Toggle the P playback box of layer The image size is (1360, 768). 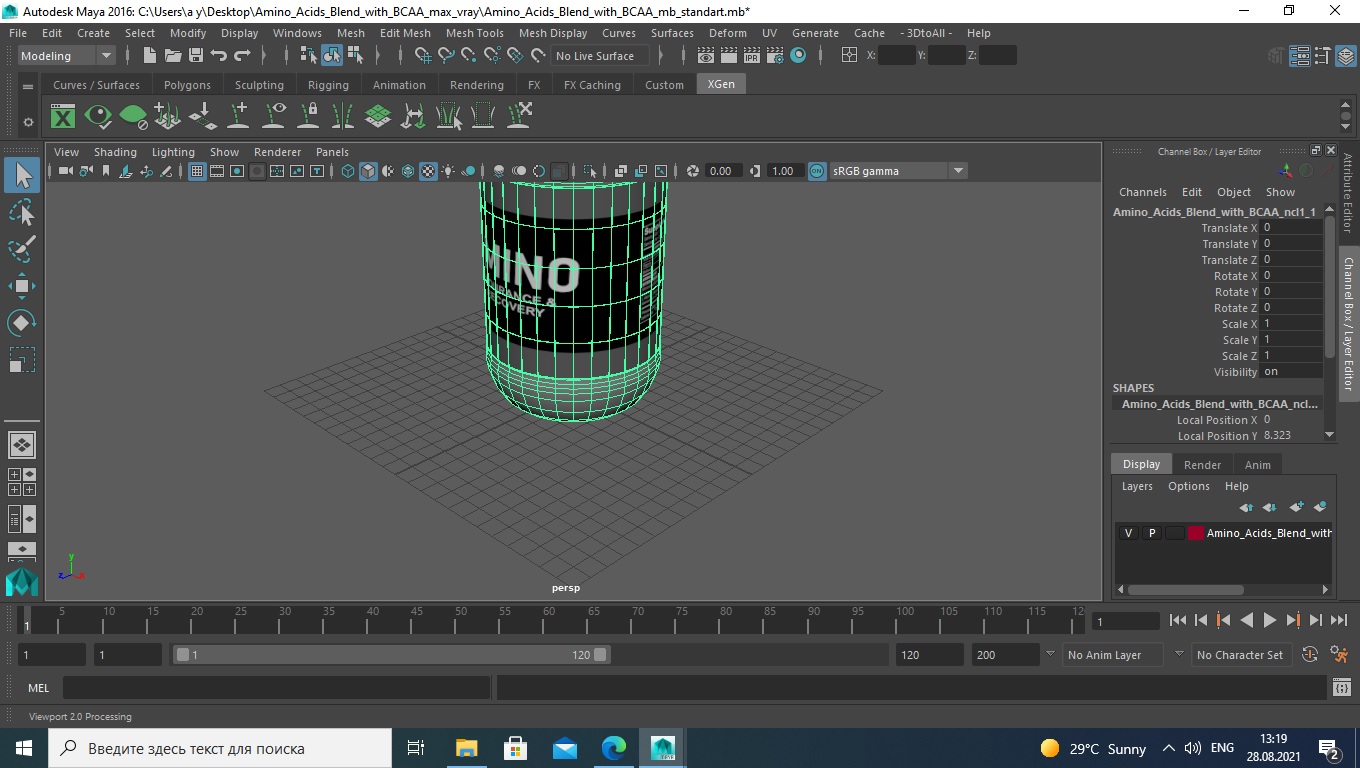tap(1151, 533)
